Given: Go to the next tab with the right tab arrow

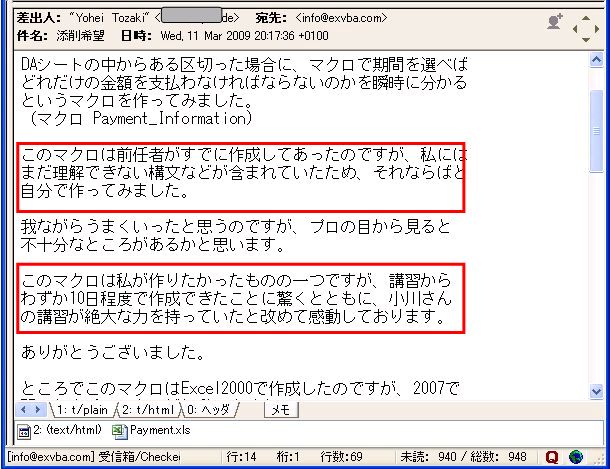Looking at the screenshot, I should pos(38,409).
